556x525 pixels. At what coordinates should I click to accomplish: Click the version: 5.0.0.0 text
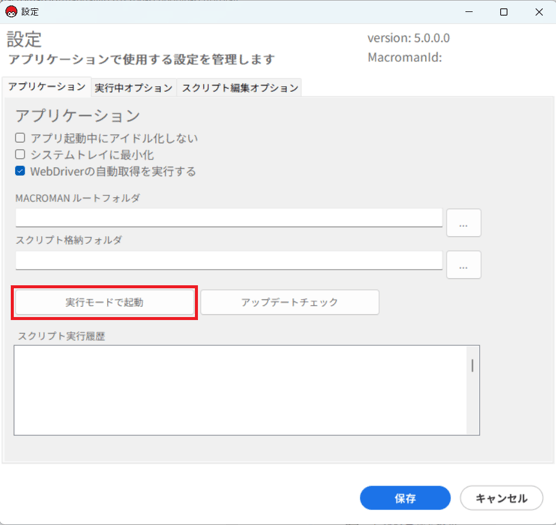tap(408, 38)
